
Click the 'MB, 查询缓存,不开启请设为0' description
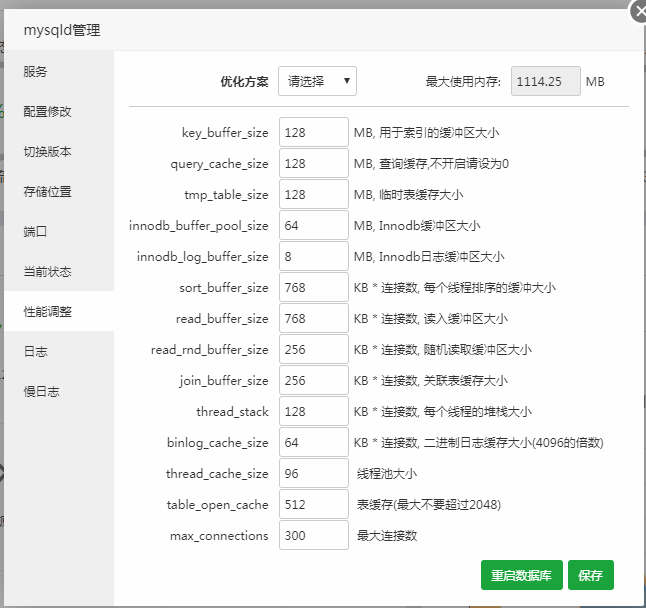pyautogui.click(x=431, y=164)
